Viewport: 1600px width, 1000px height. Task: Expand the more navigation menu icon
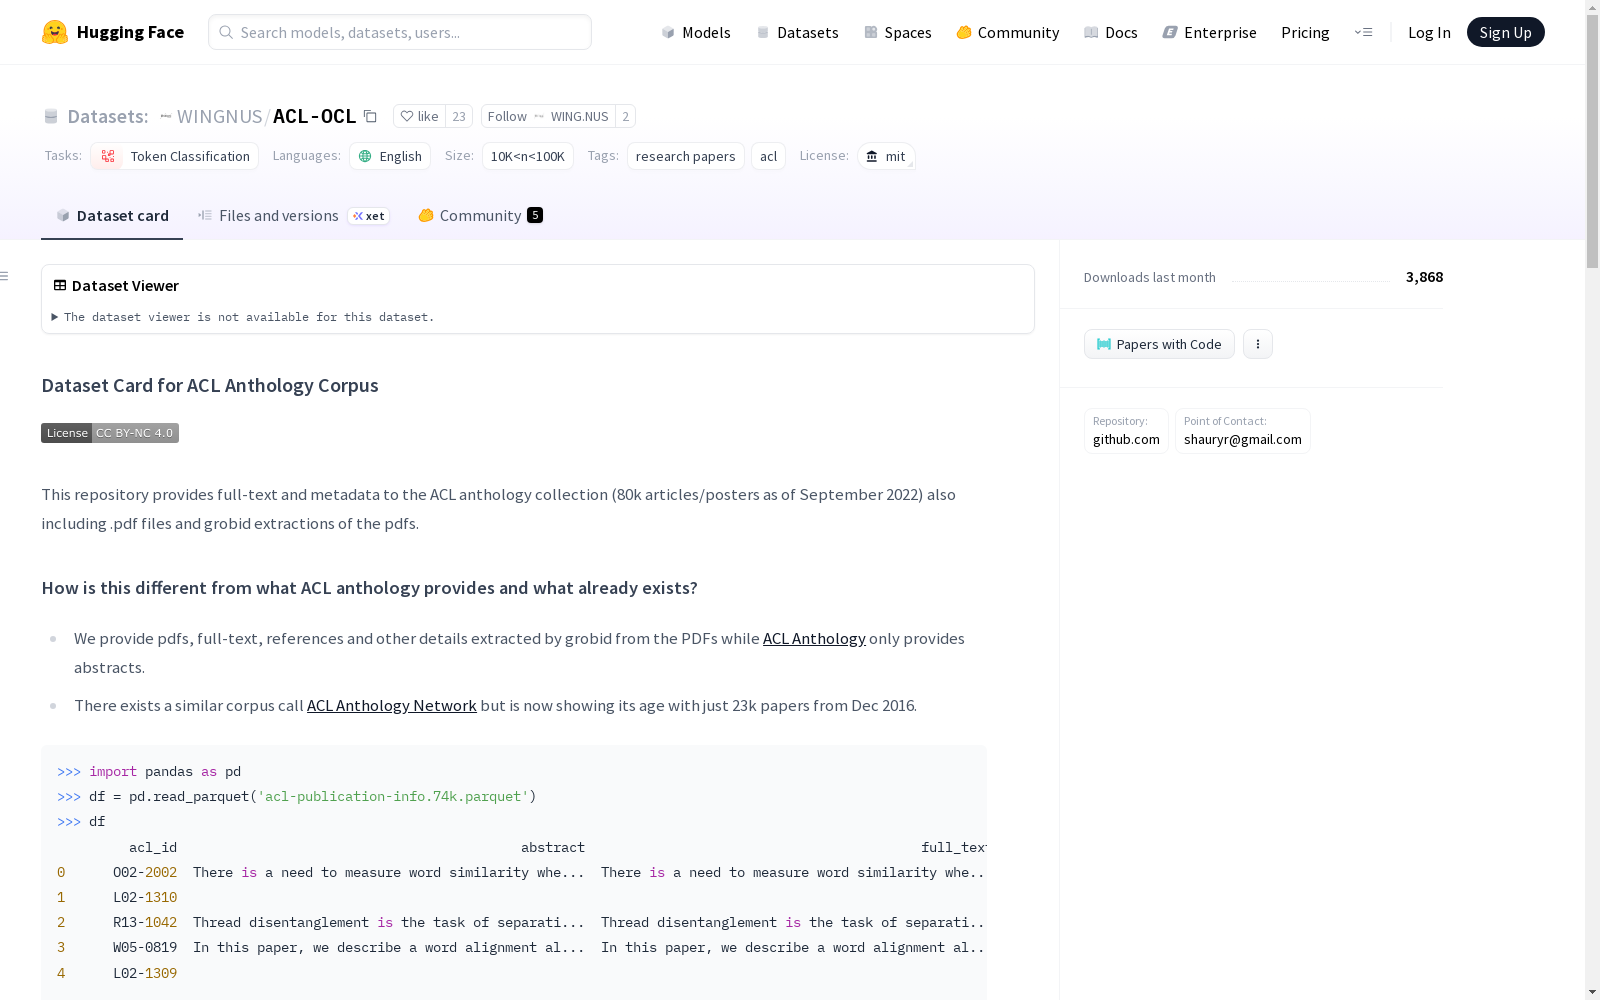[1363, 32]
